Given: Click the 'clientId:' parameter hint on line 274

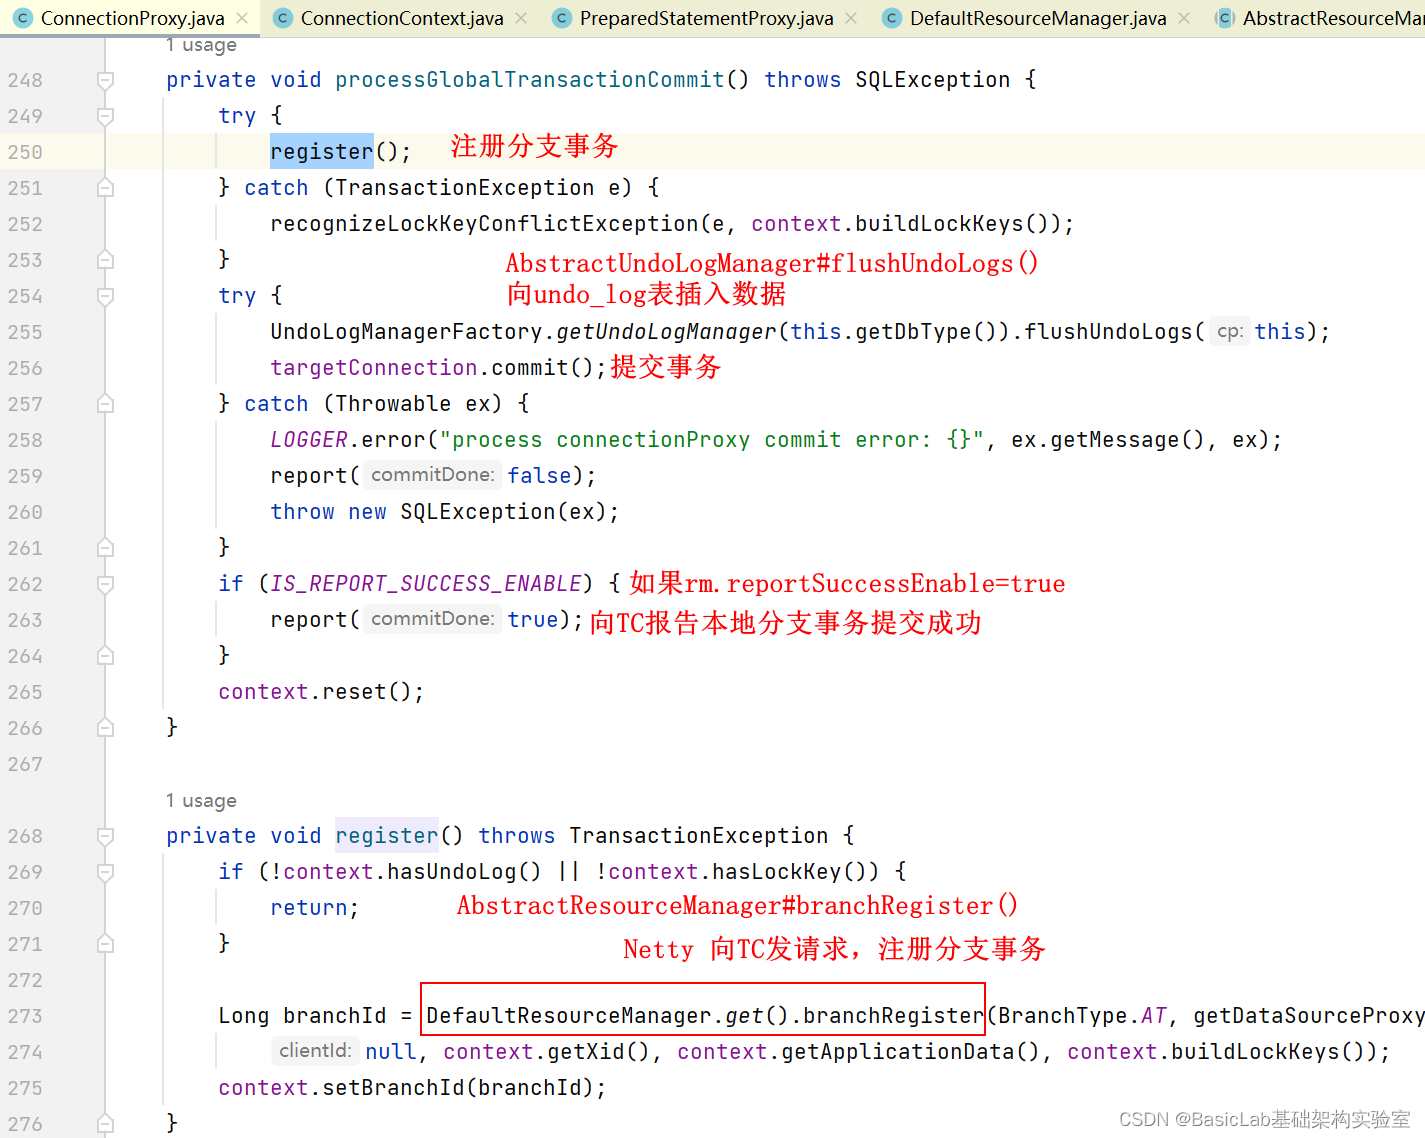Looking at the screenshot, I should click(x=315, y=1051).
